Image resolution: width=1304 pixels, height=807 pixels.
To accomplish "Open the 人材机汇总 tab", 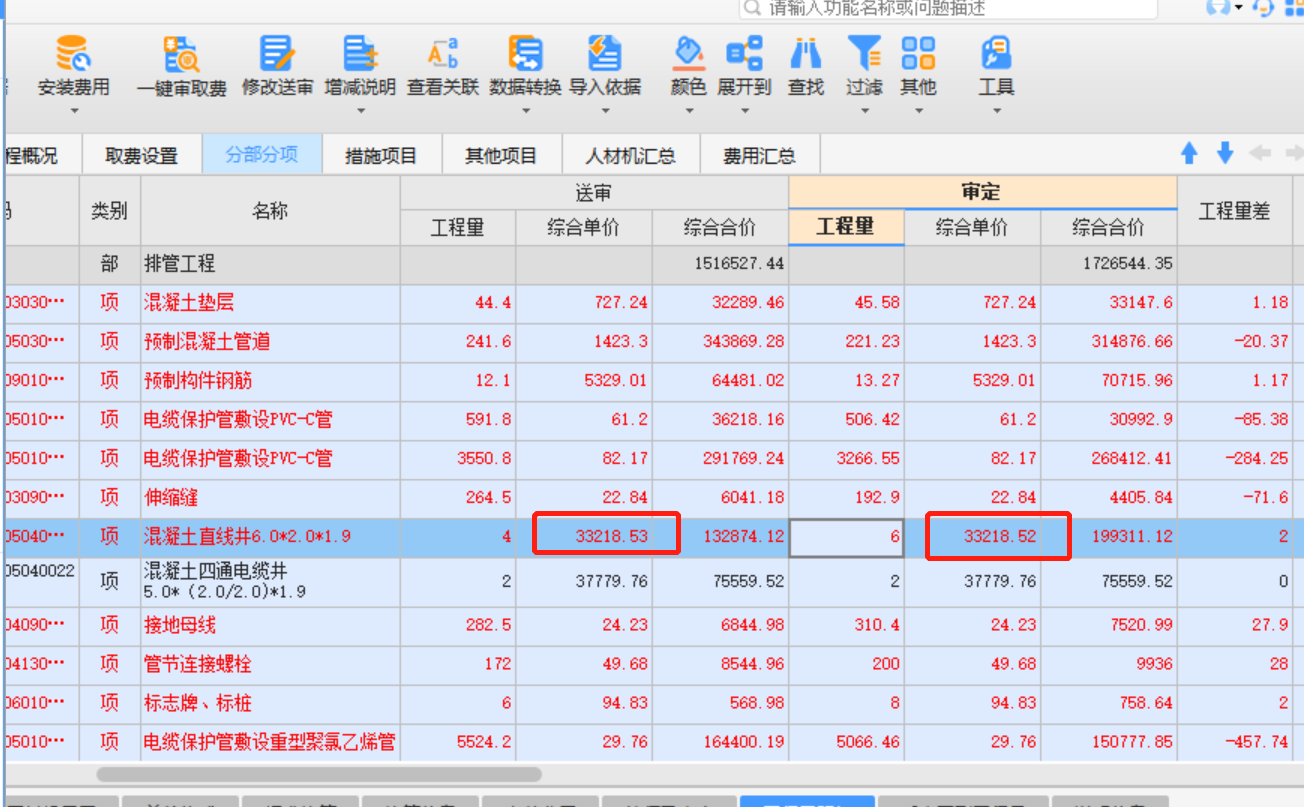I will (x=630, y=155).
